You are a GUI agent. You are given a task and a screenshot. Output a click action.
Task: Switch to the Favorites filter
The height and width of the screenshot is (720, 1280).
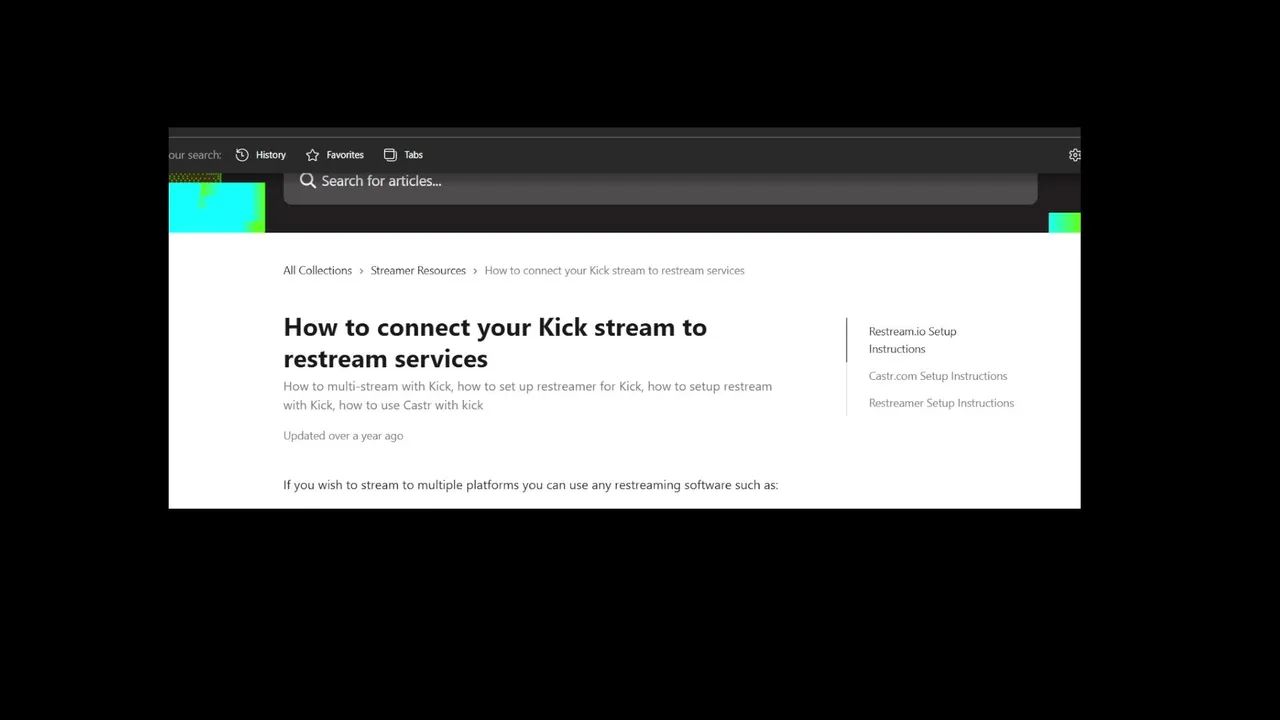(335, 155)
